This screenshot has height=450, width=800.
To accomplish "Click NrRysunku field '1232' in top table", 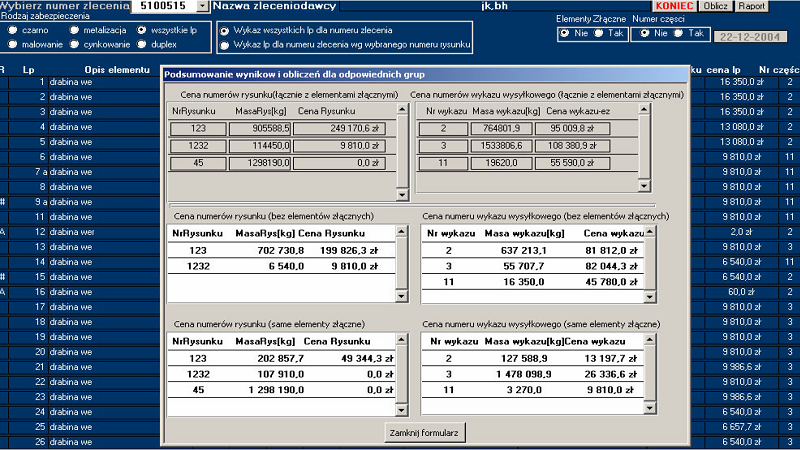I will [198, 146].
